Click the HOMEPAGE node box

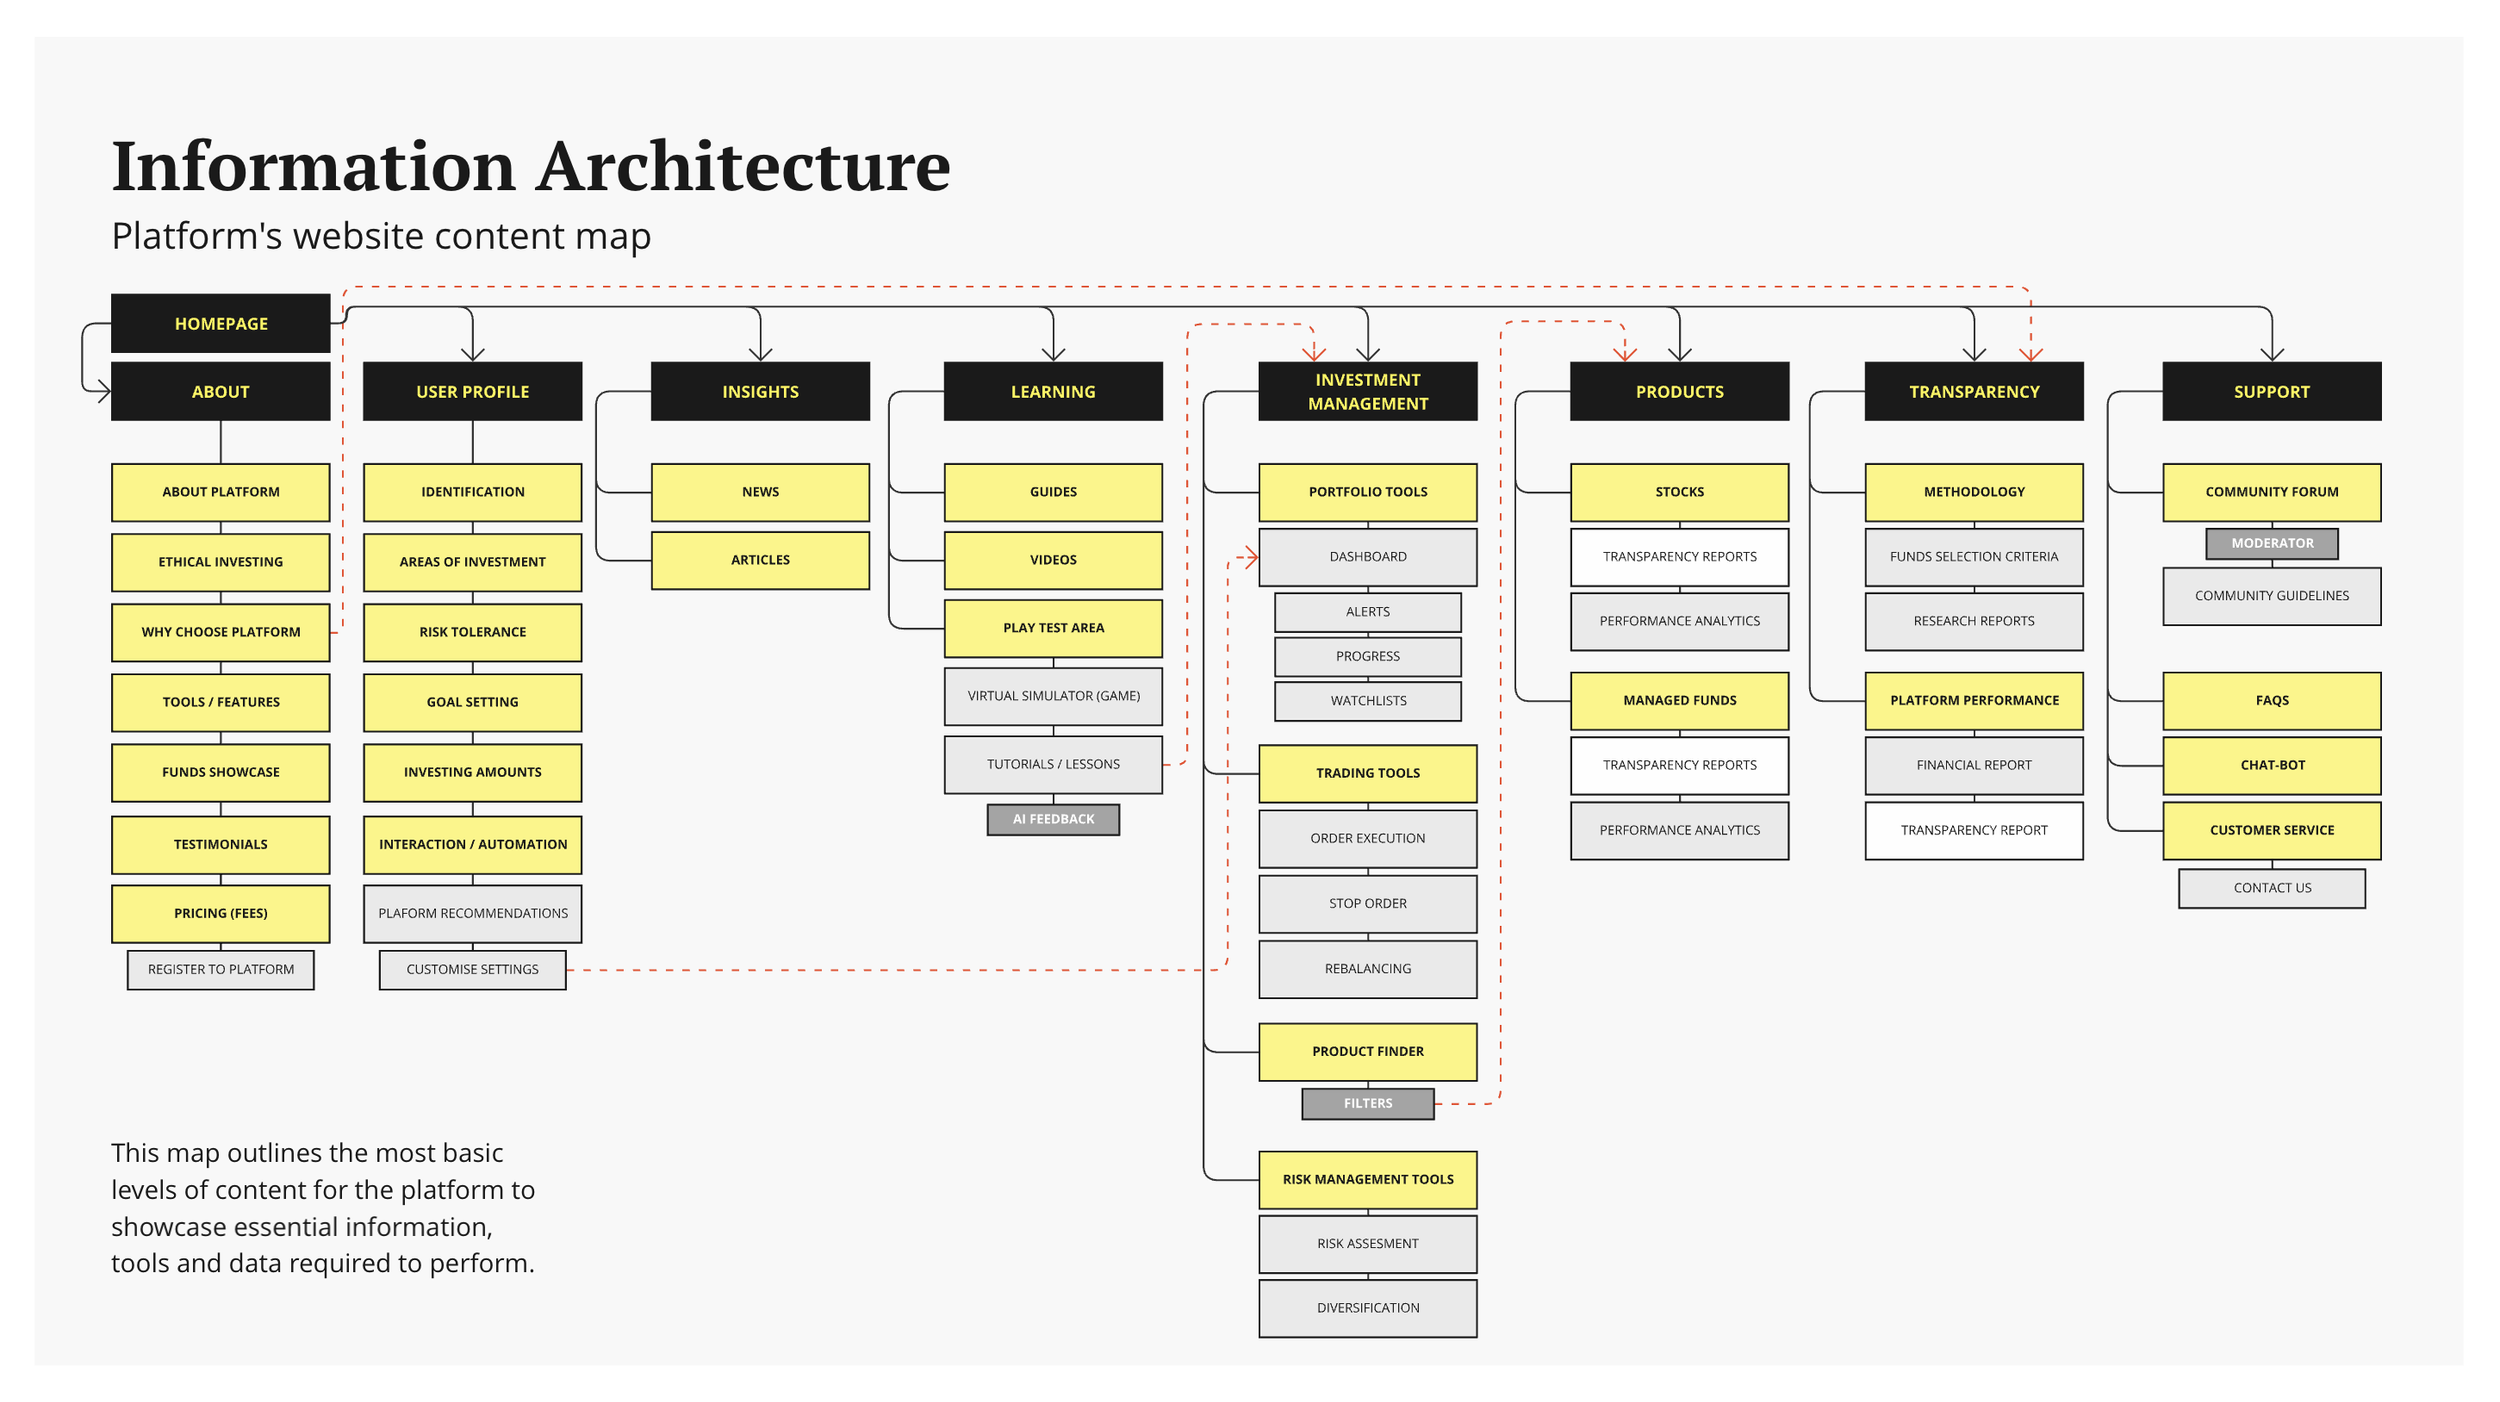[221, 323]
